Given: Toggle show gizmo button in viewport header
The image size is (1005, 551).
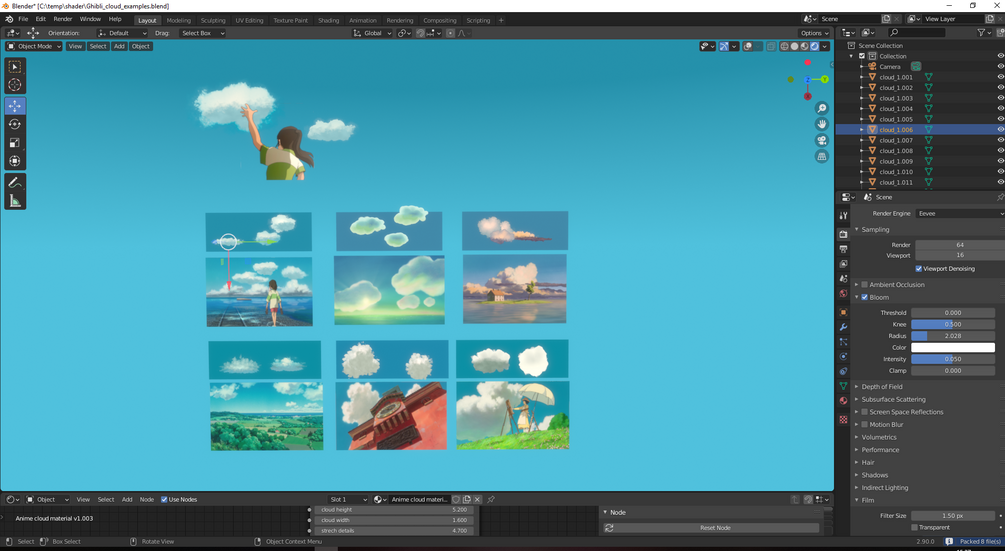Looking at the screenshot, I should point(724,46).
